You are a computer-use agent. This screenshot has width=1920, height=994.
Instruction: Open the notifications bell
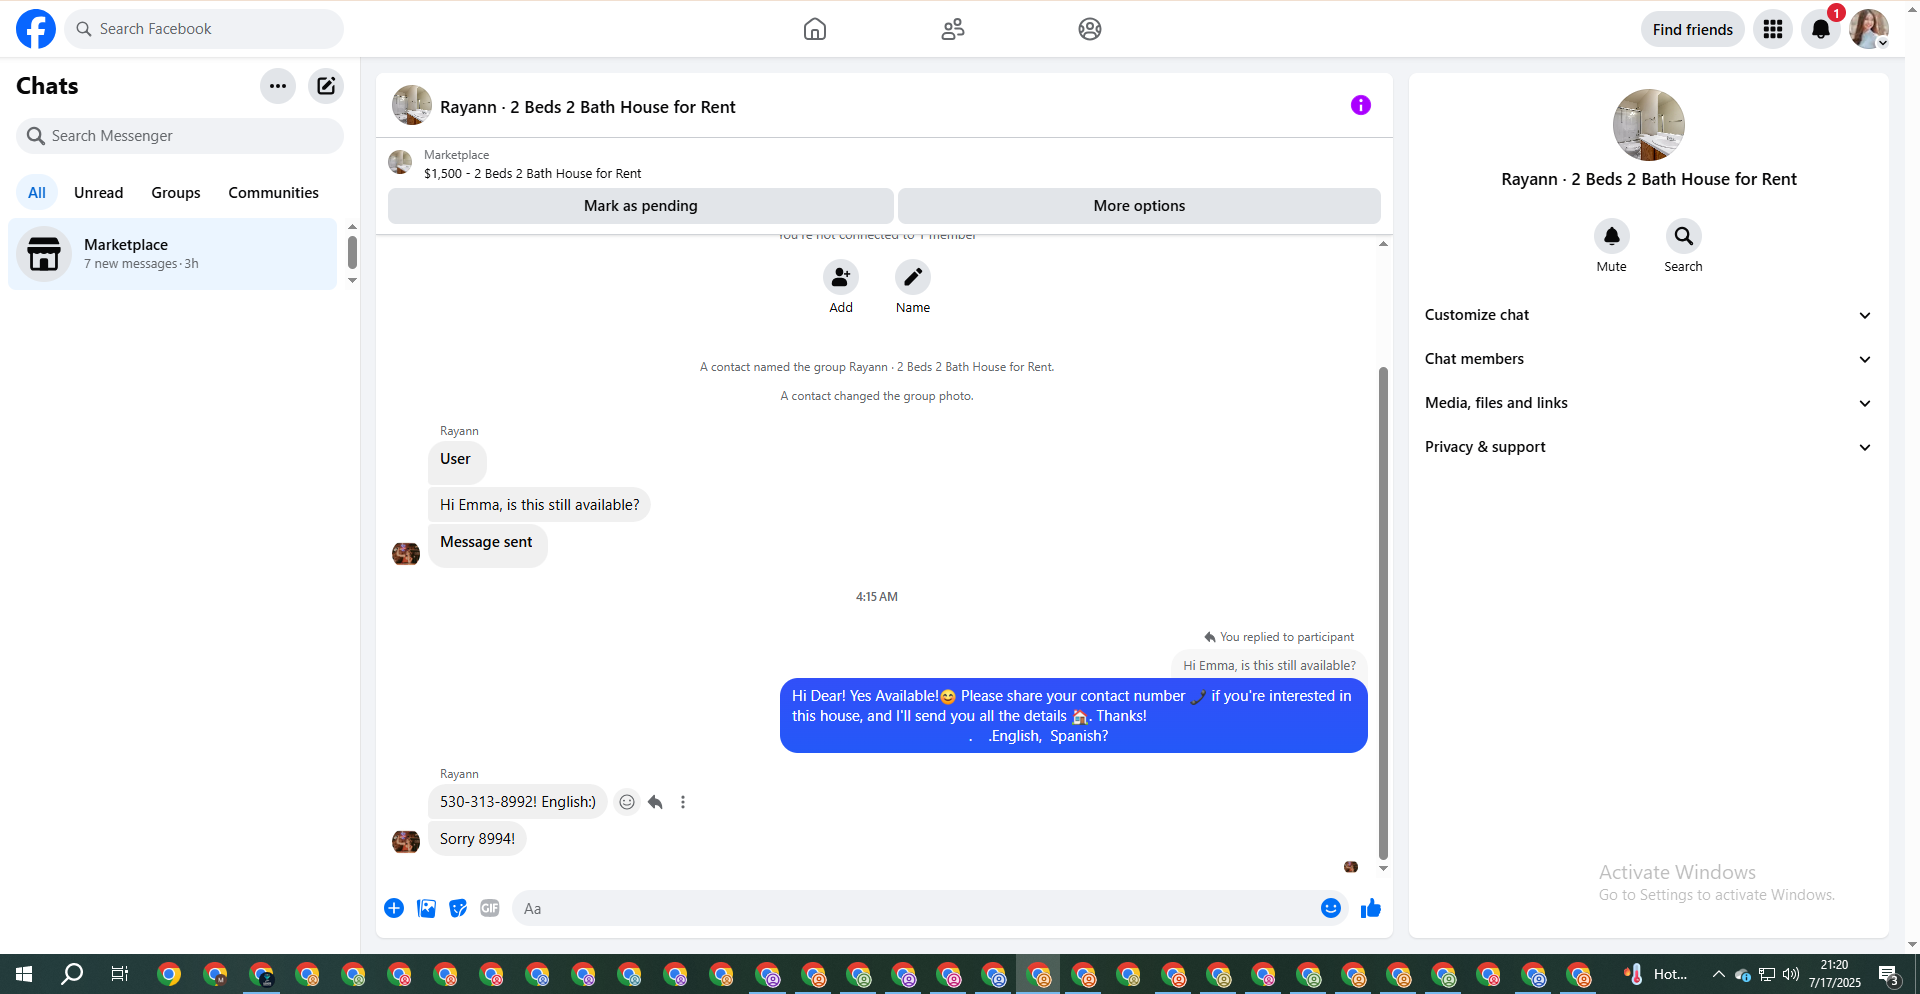point(1821,29)
